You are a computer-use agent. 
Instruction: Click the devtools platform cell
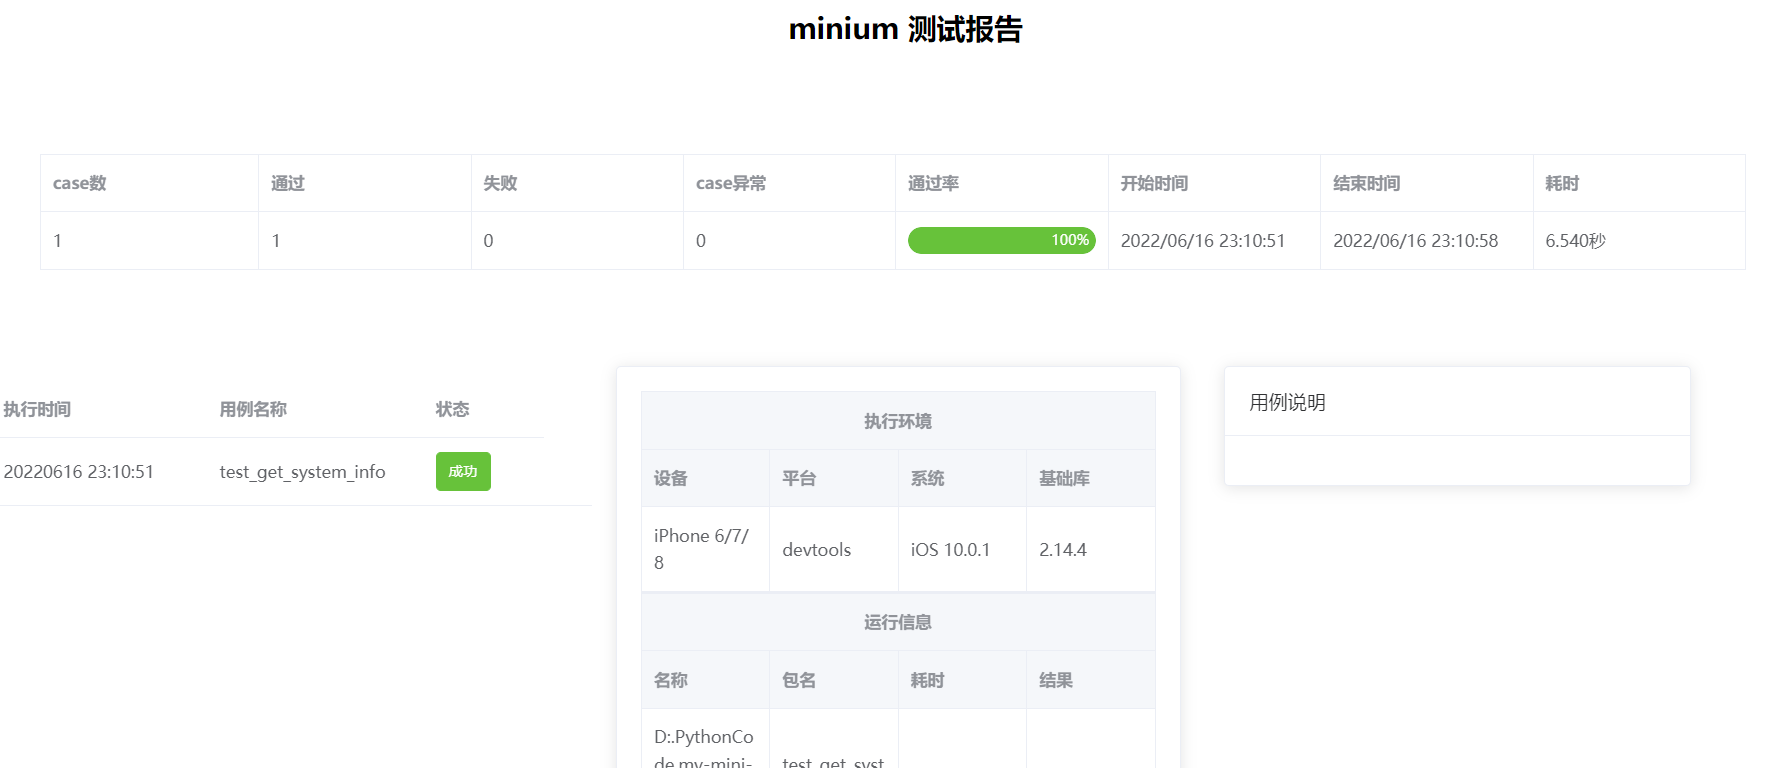tap(834, 549)
